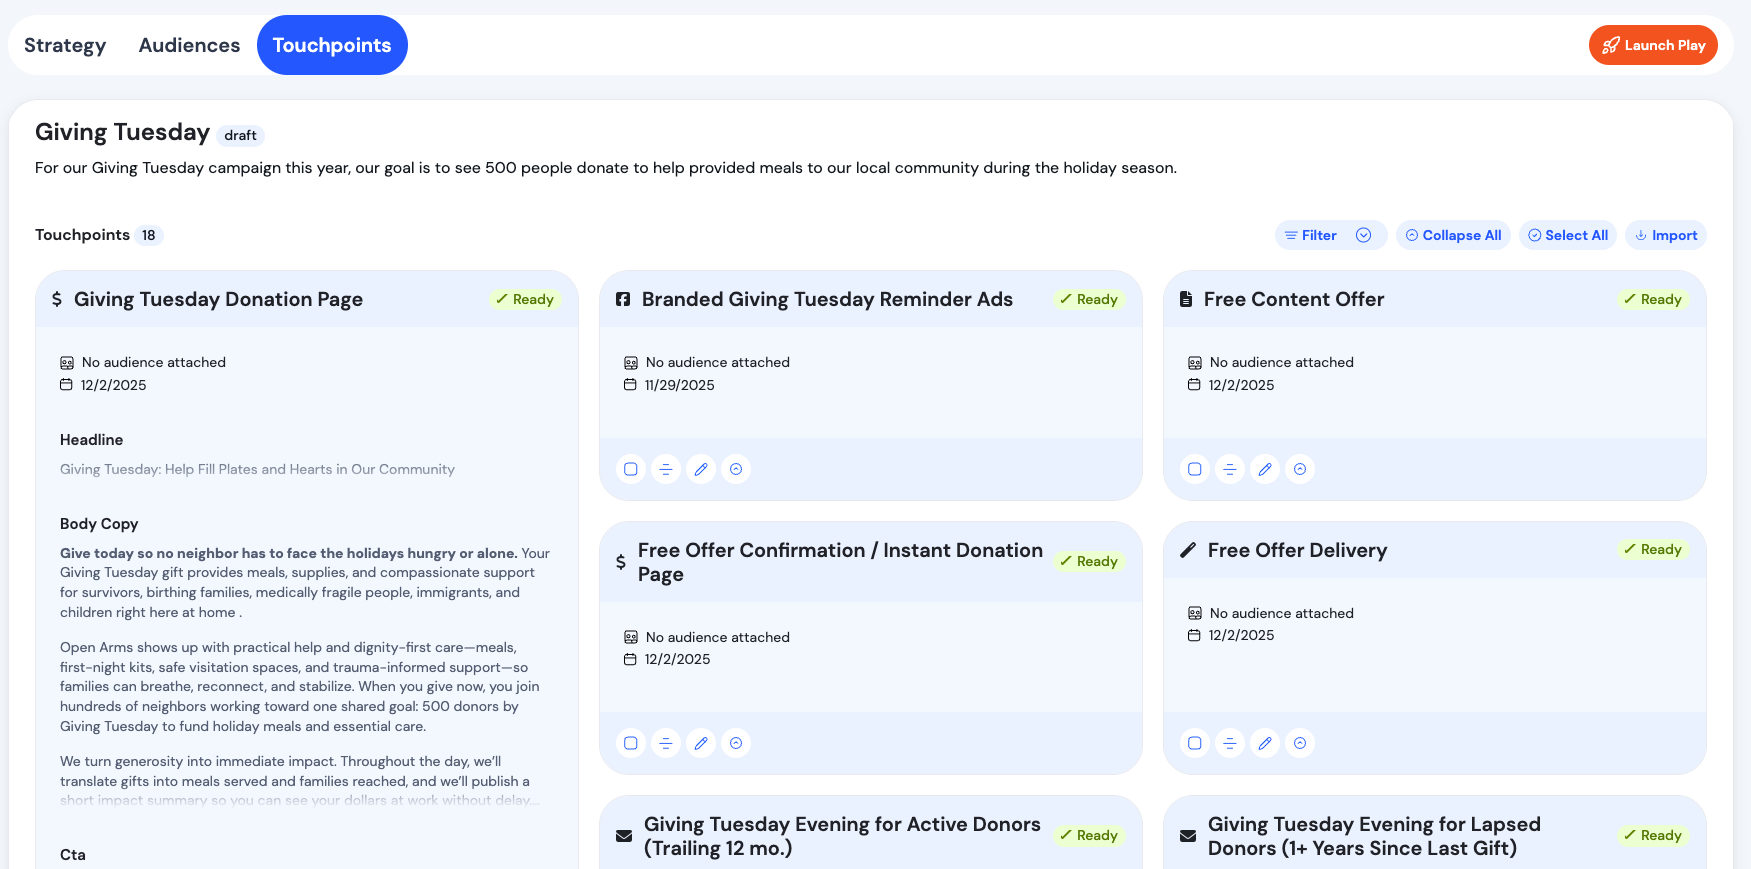Select the Branded Giving Tuesday Reminder Ads checkbox
This screenshot has width=1751, height=869.
pyautogui.click(x=631, y=469)
